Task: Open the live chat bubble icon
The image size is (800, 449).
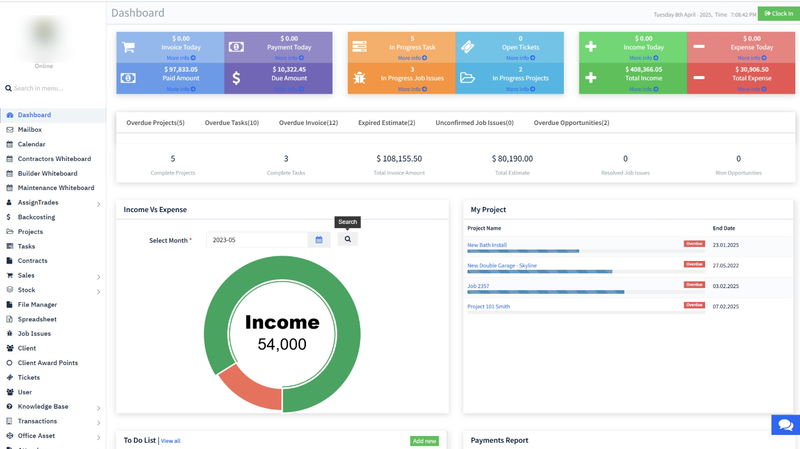Action: [785, 425]
